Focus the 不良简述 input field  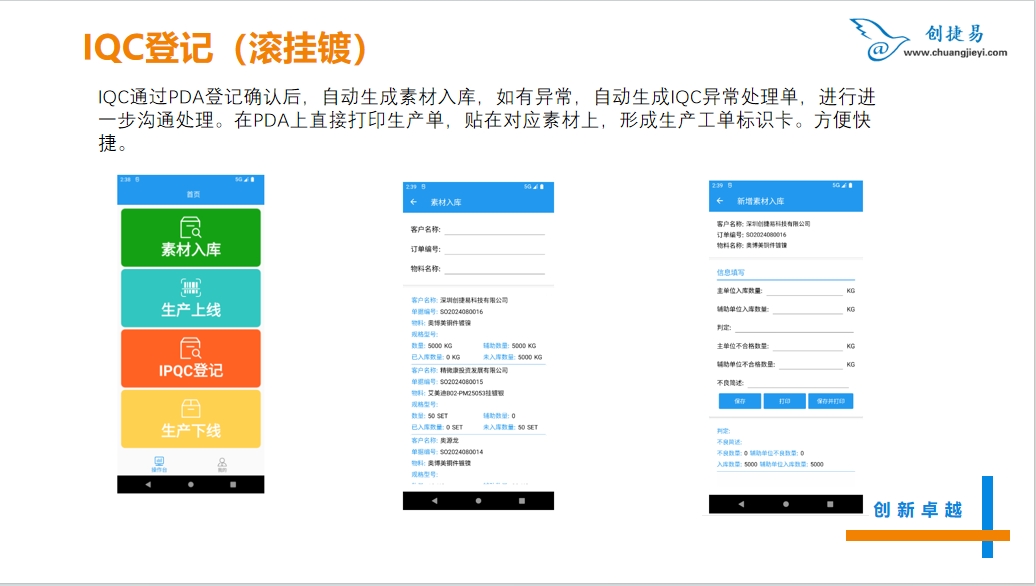tap(798, 382)
